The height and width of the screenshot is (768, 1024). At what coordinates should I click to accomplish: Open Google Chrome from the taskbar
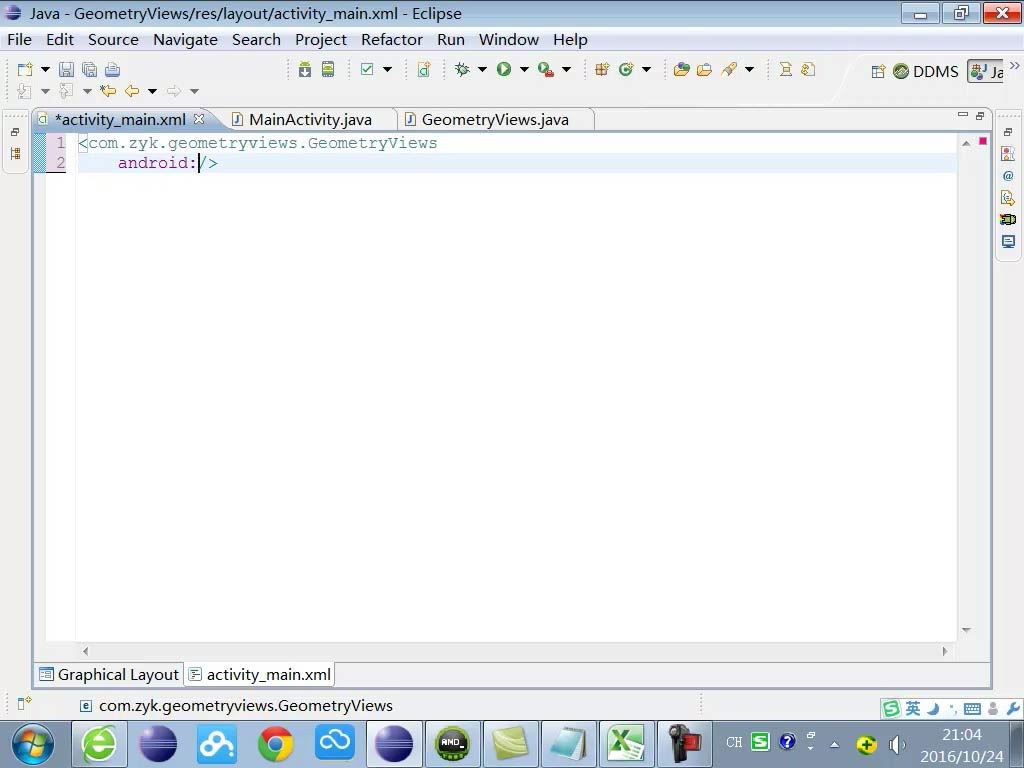point(276,744)
